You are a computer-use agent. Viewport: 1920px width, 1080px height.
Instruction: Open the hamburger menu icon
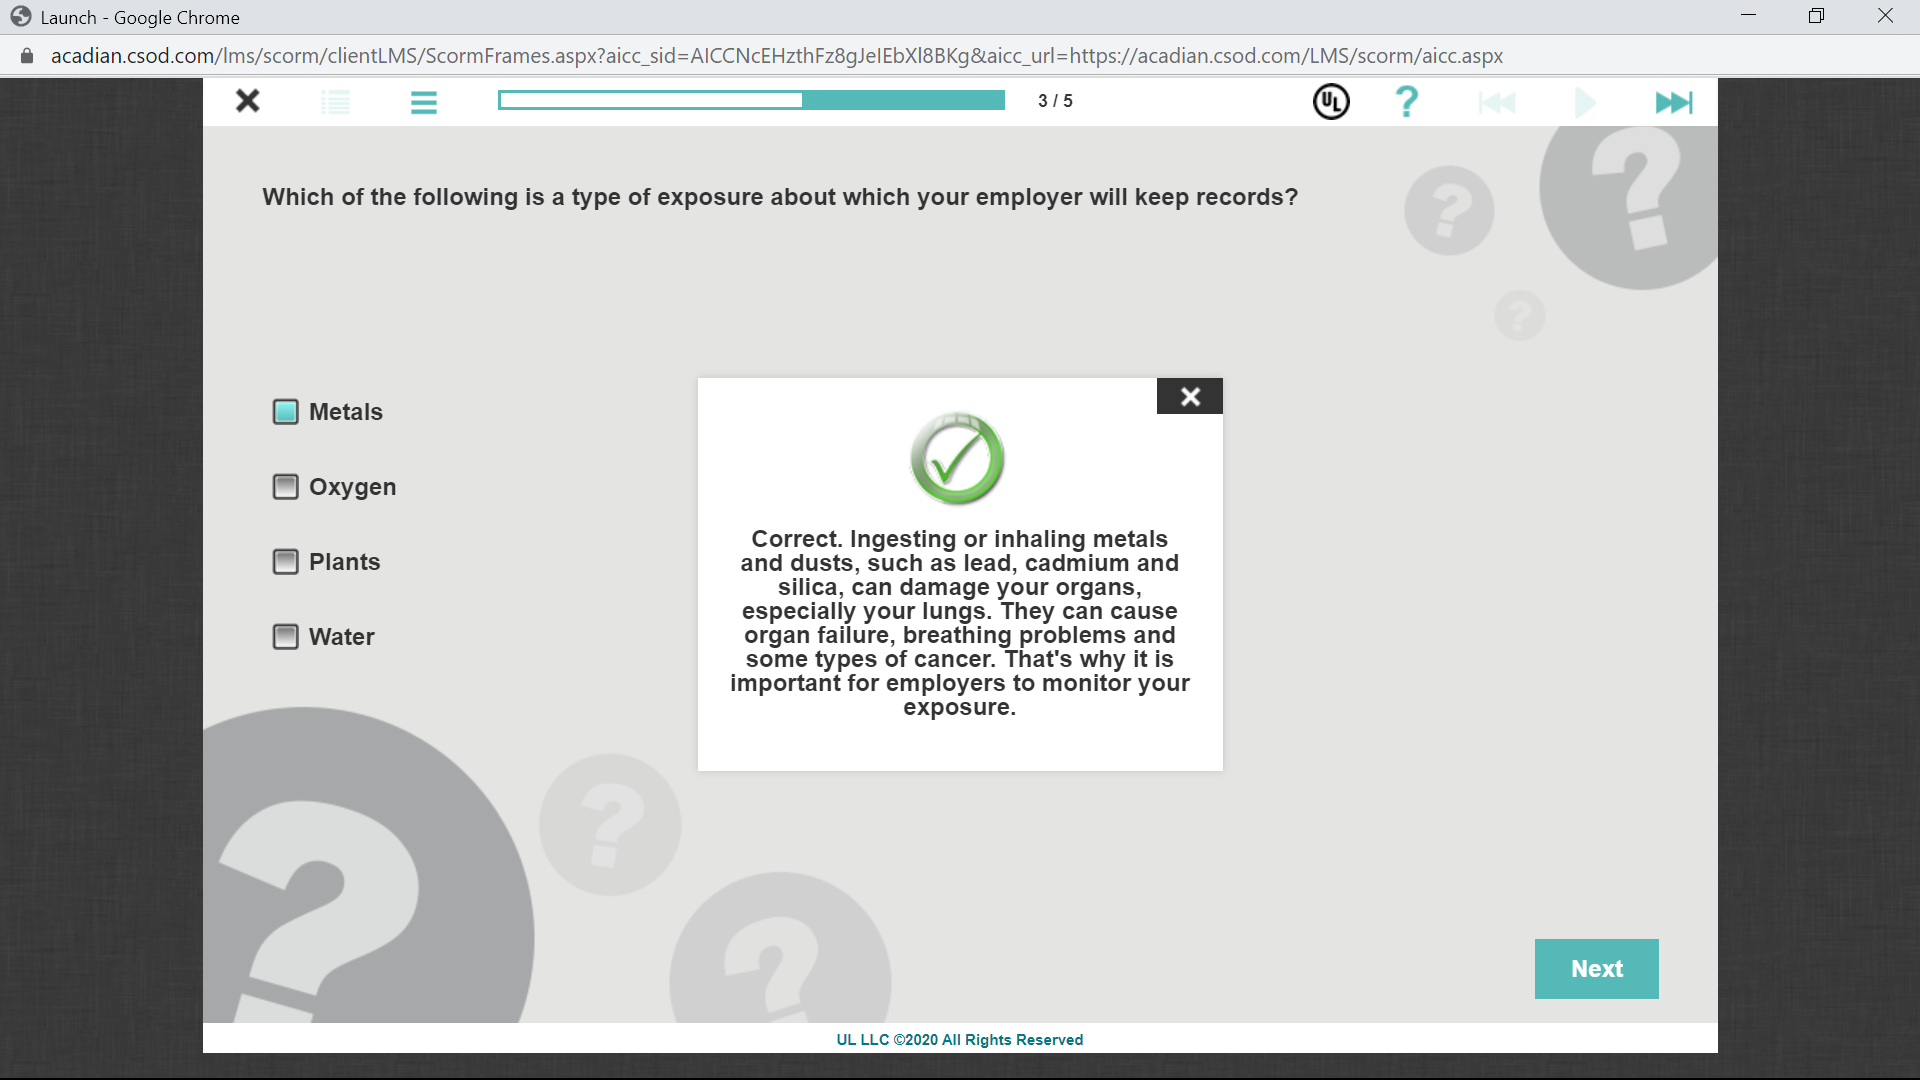[423, 102]
